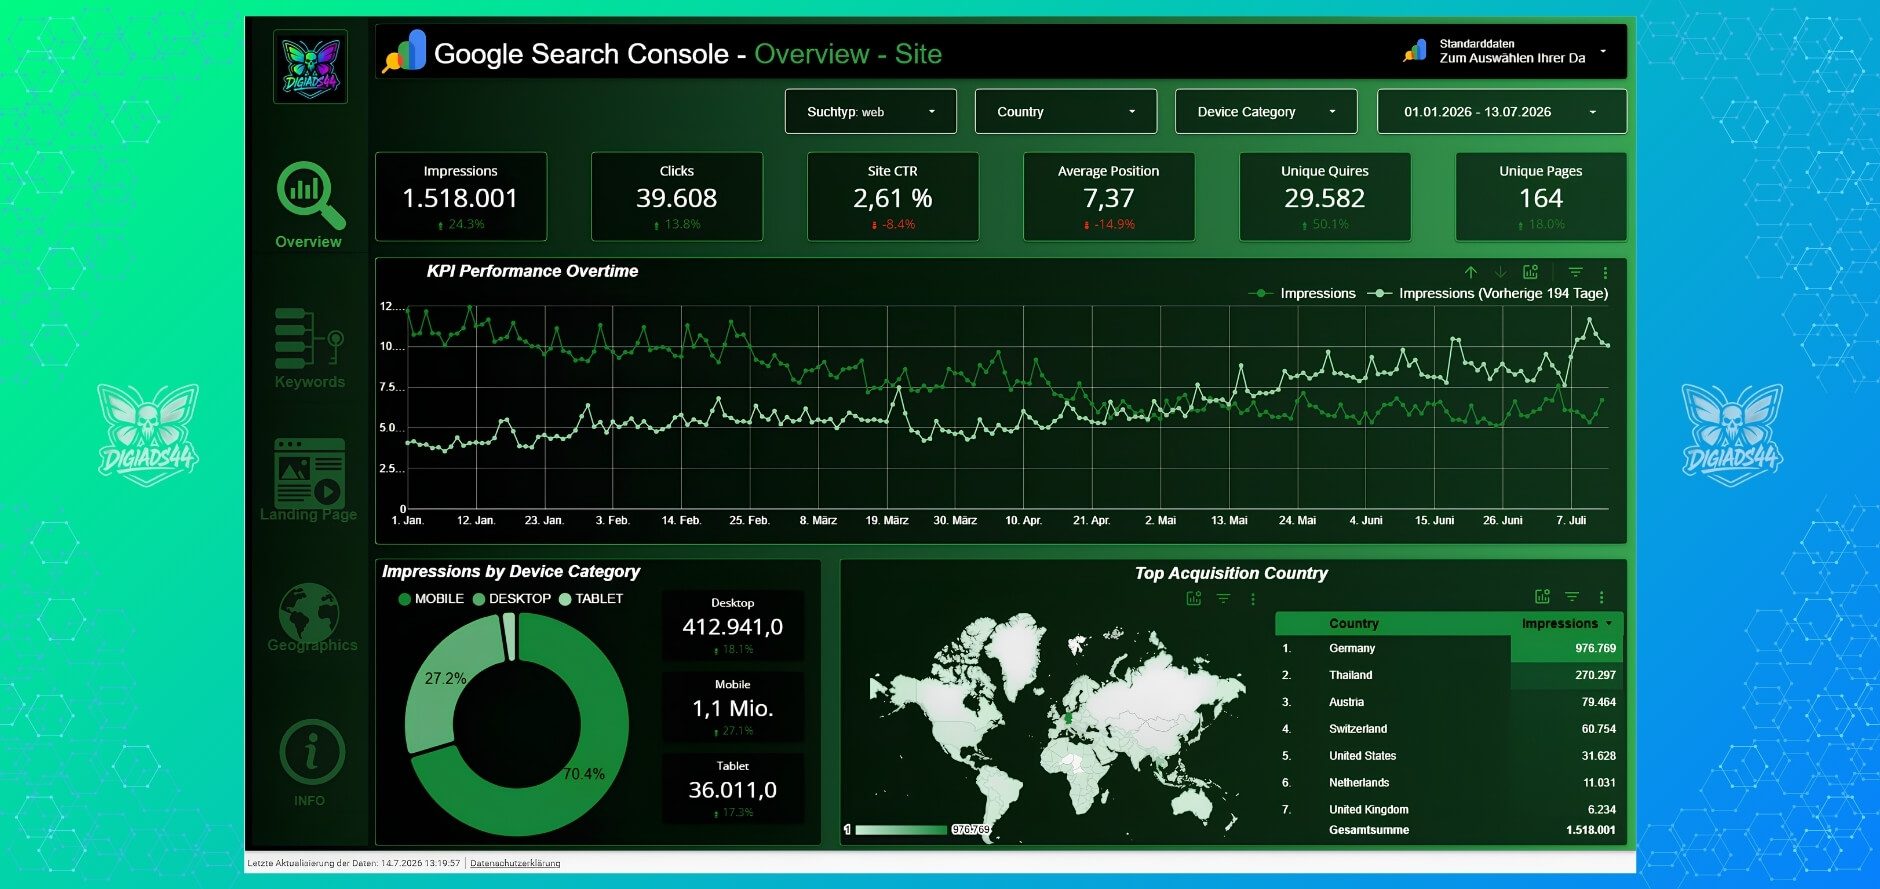1880x889 pixels.
Task: Open chart exploration icon on the KPI chart
Action: coord(1530,272)
